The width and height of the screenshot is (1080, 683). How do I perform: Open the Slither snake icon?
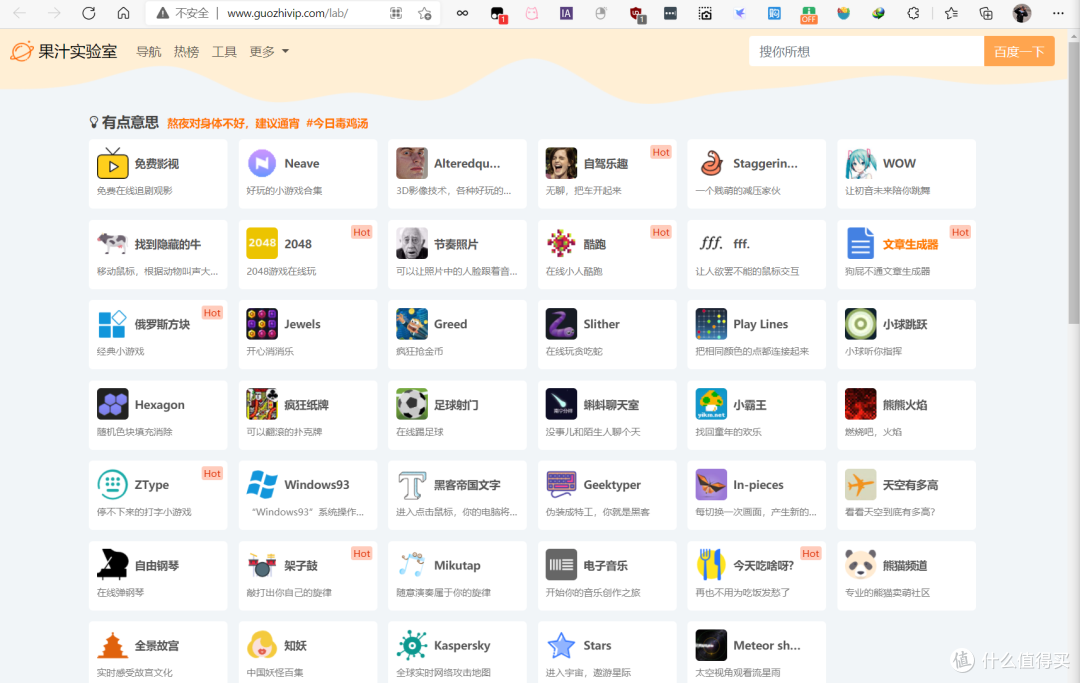(561, 324)
